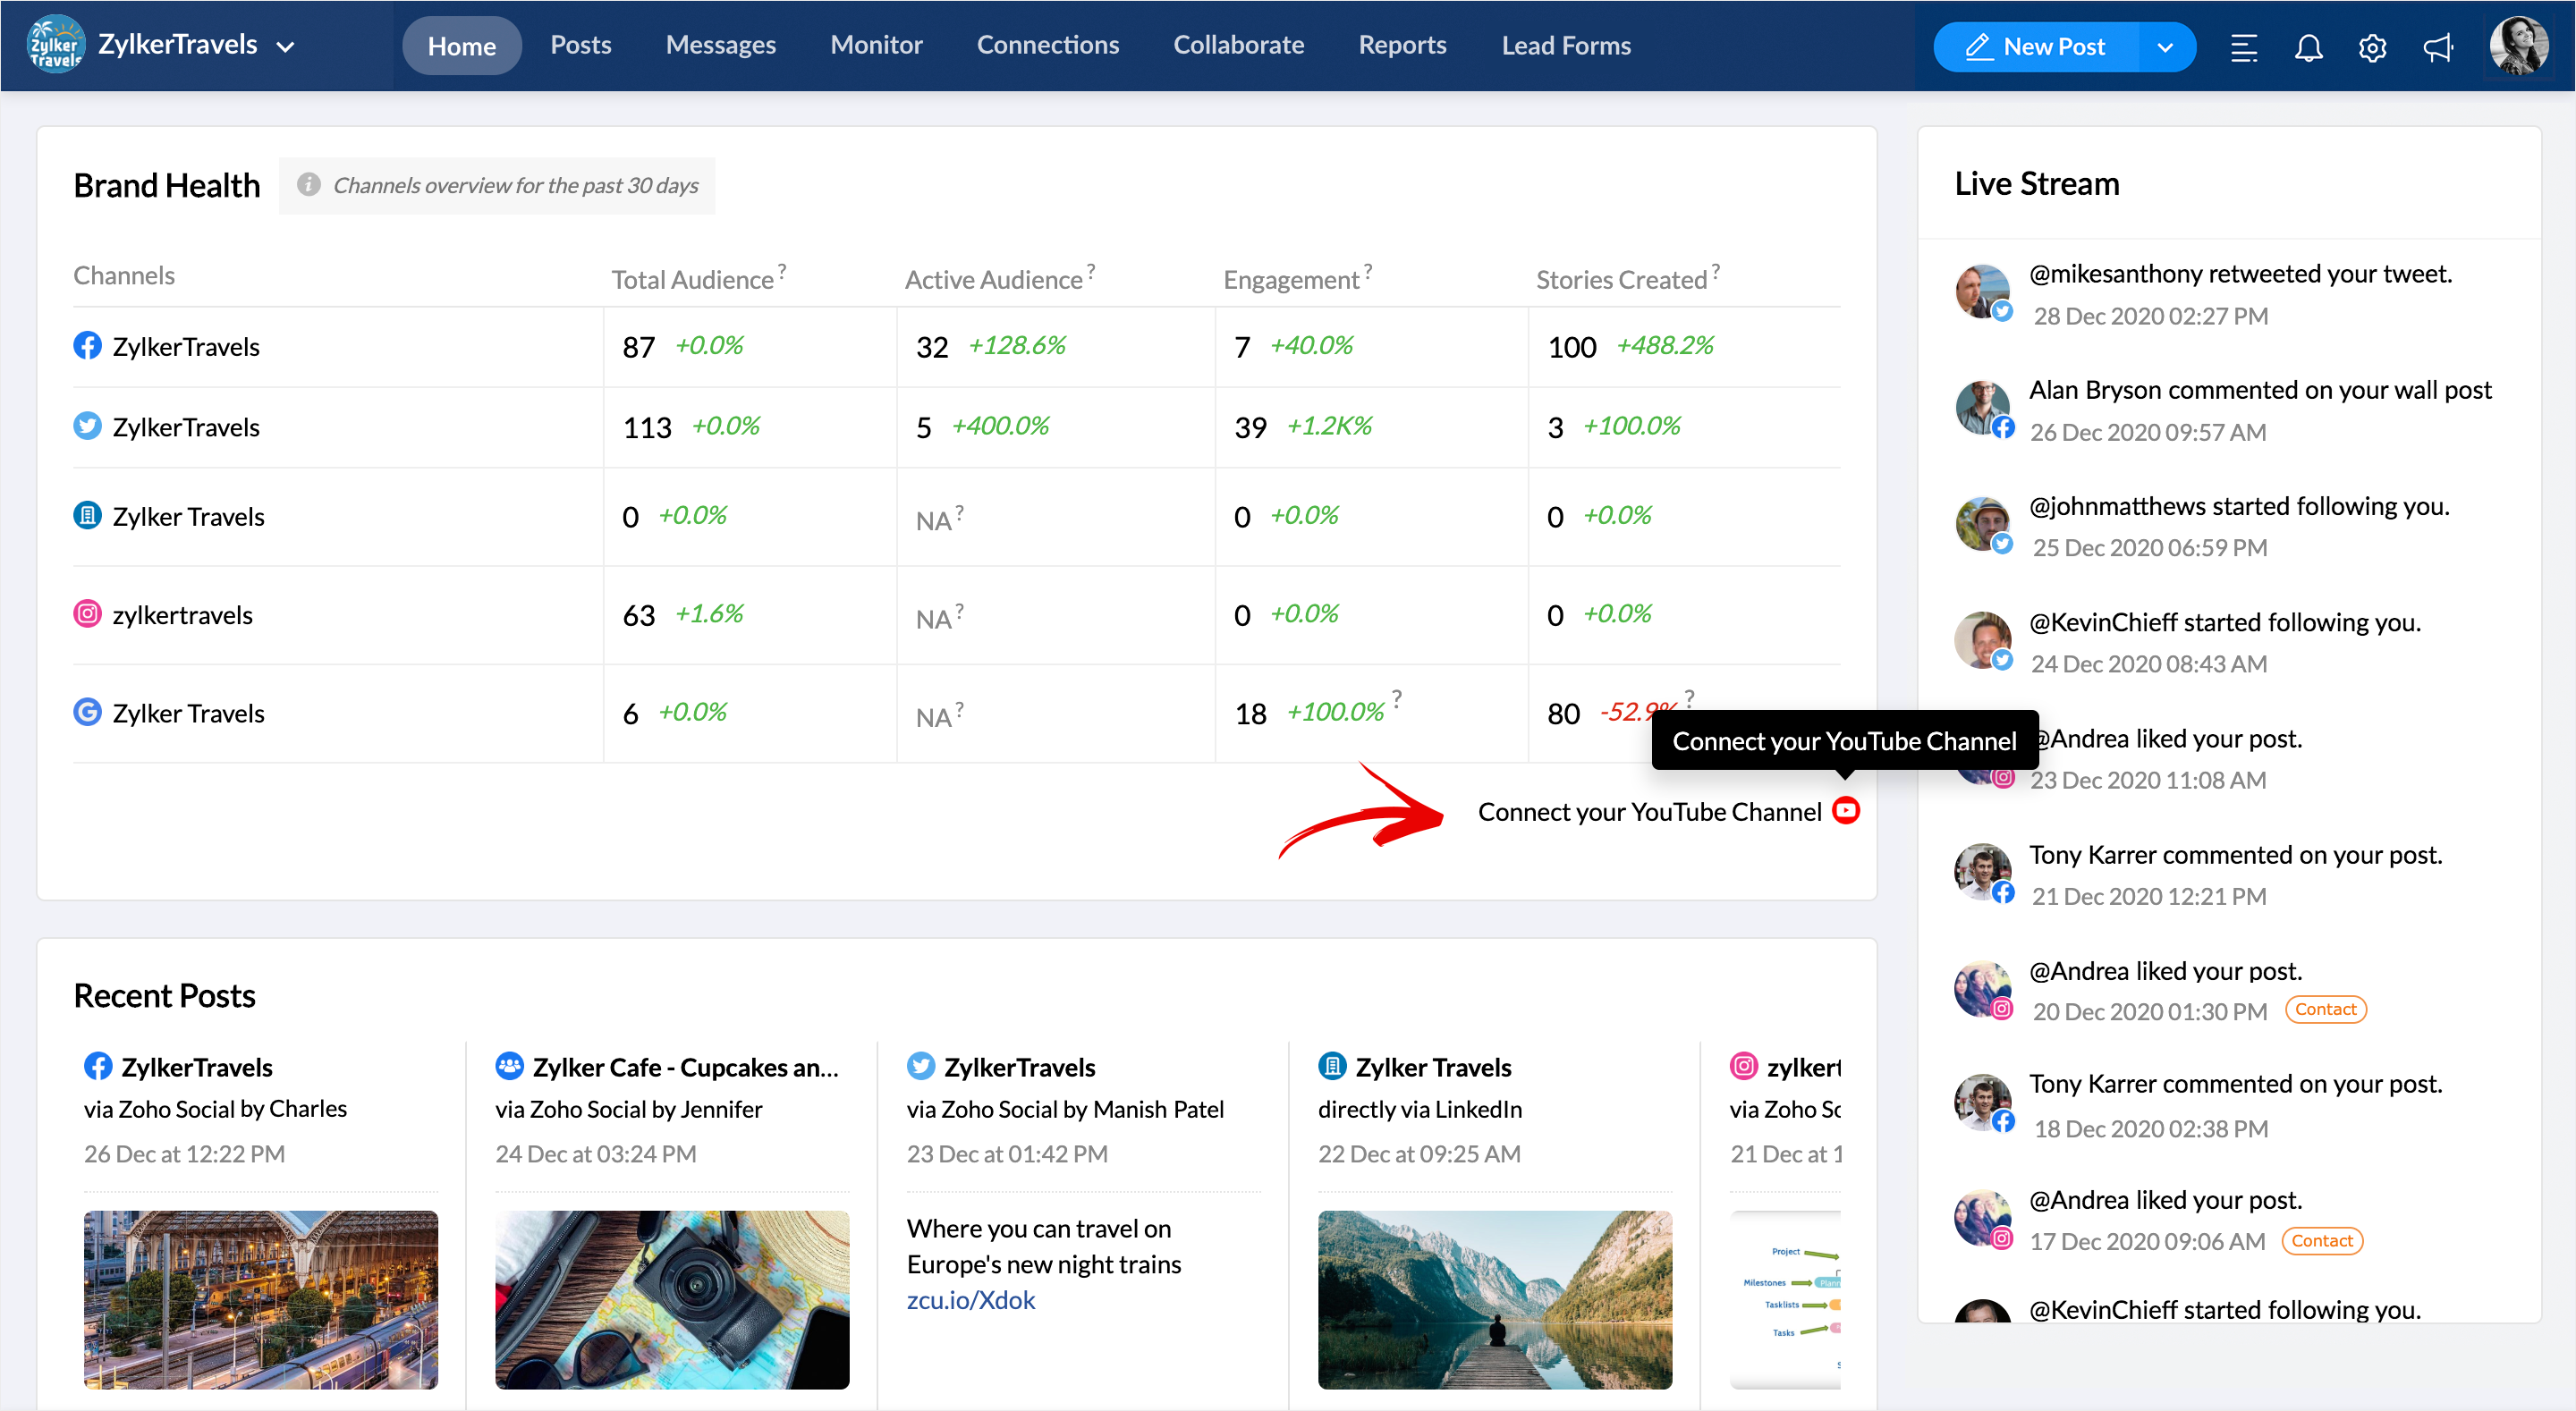Open the settings gear icon

(2371, 47)
